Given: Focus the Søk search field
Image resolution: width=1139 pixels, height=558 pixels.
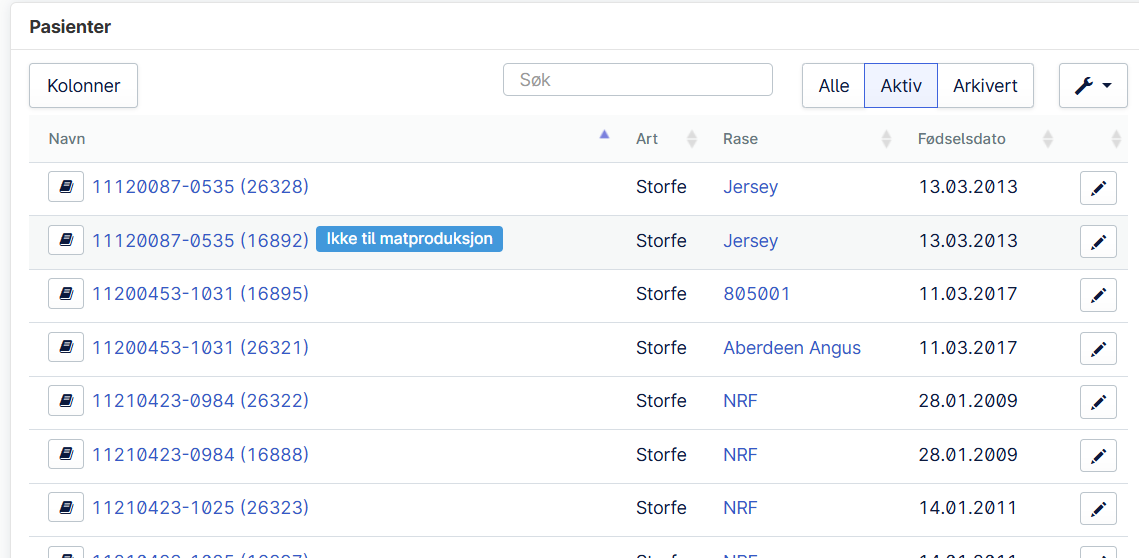Looking at the screenshot, I should [637, 80].
